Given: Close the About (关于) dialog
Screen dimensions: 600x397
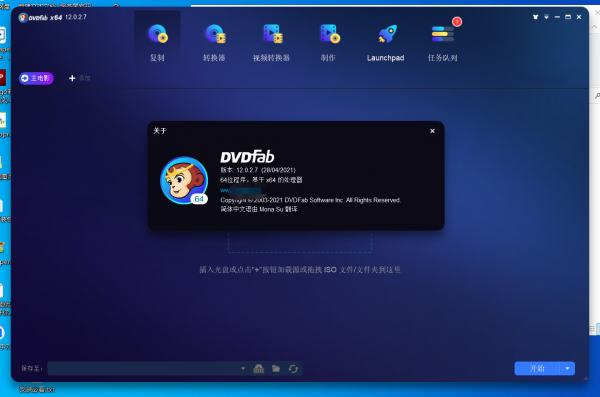Looking at the screenshot, I should 432,131.
